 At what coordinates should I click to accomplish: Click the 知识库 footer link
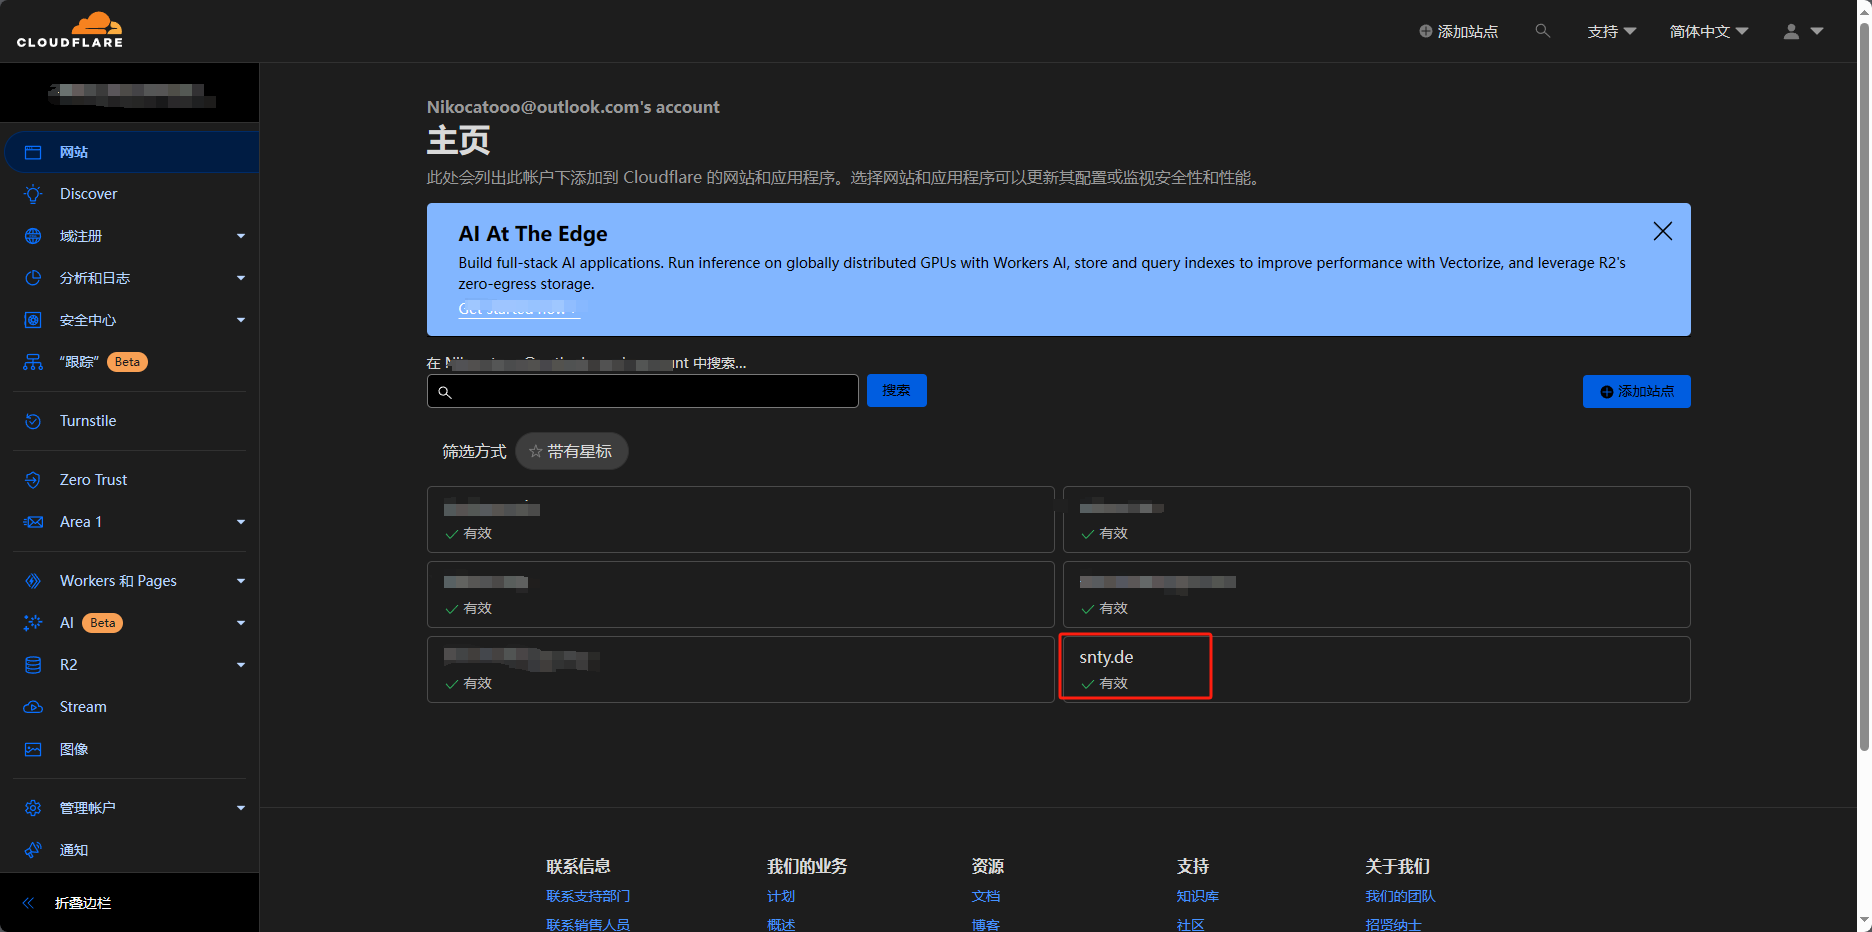coord(1198,896)
